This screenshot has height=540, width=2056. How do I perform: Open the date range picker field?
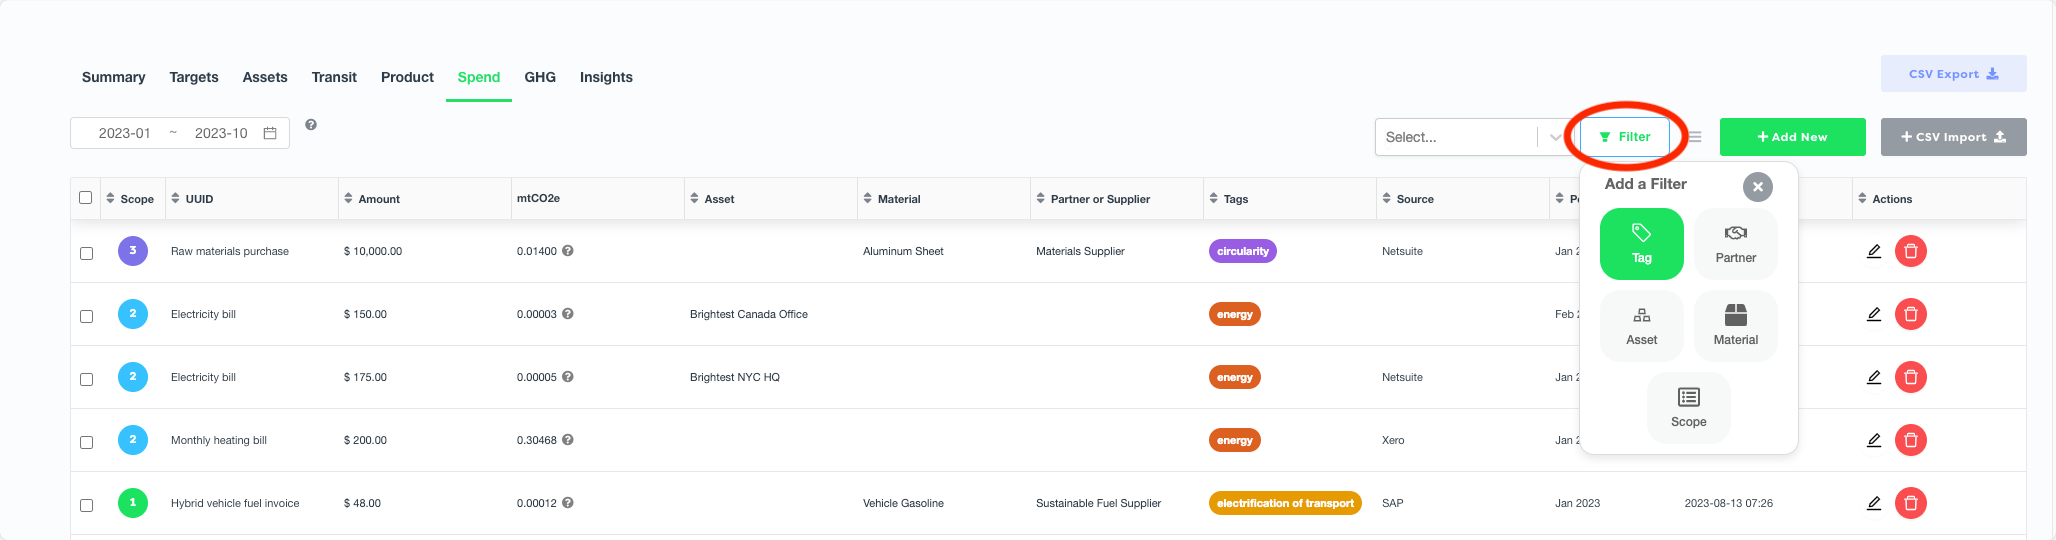coord(180,133)
